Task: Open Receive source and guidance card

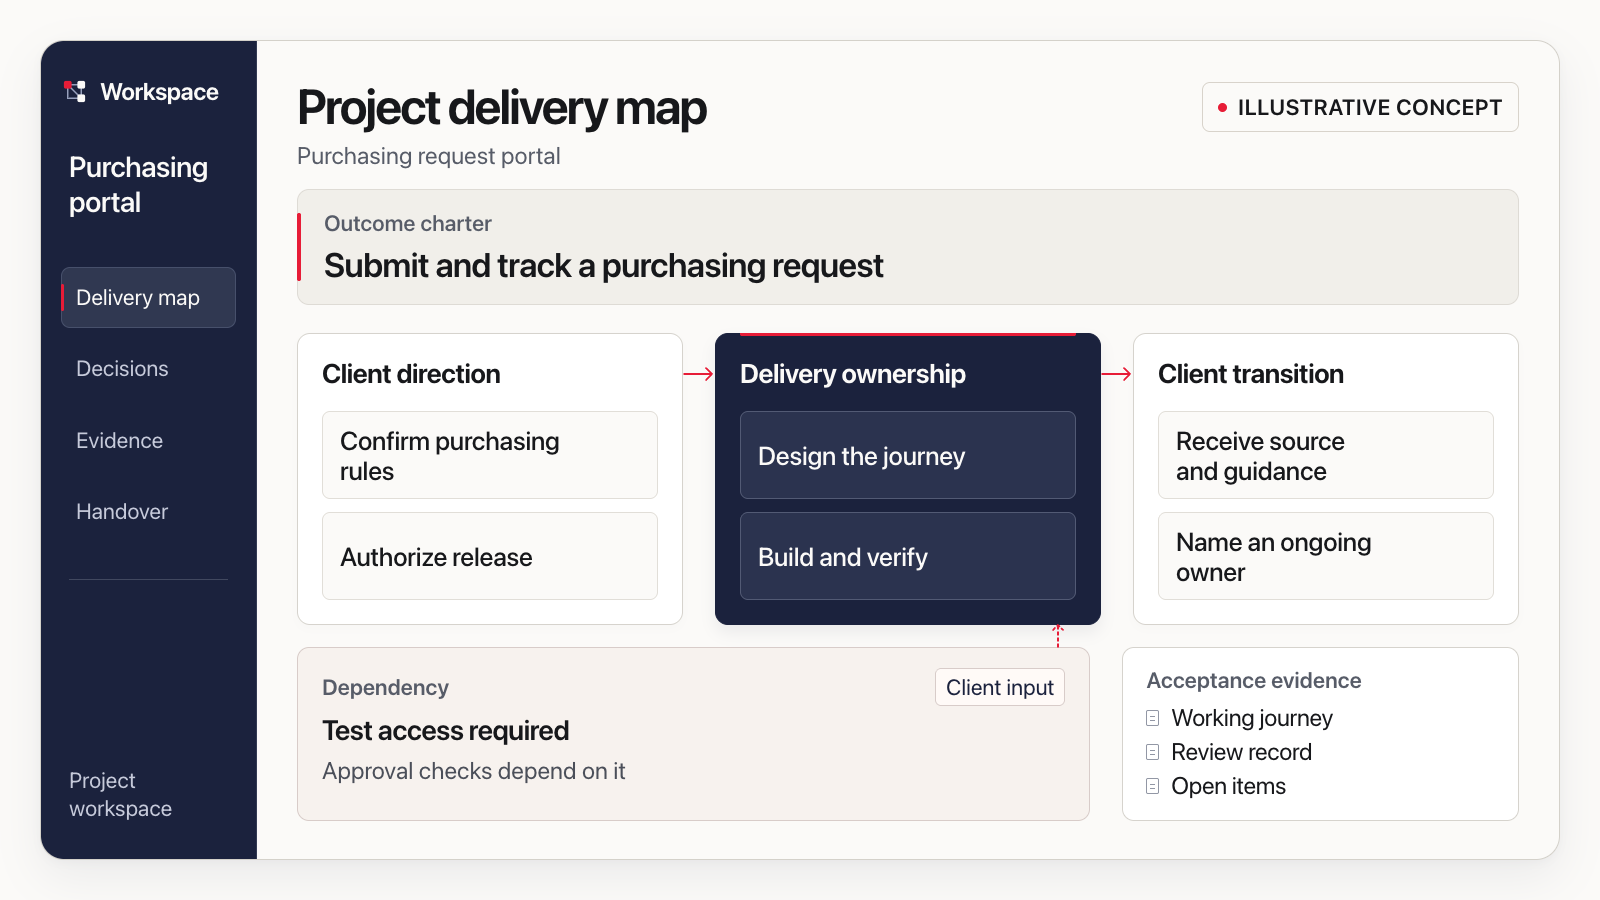Action: point(1326,455)
